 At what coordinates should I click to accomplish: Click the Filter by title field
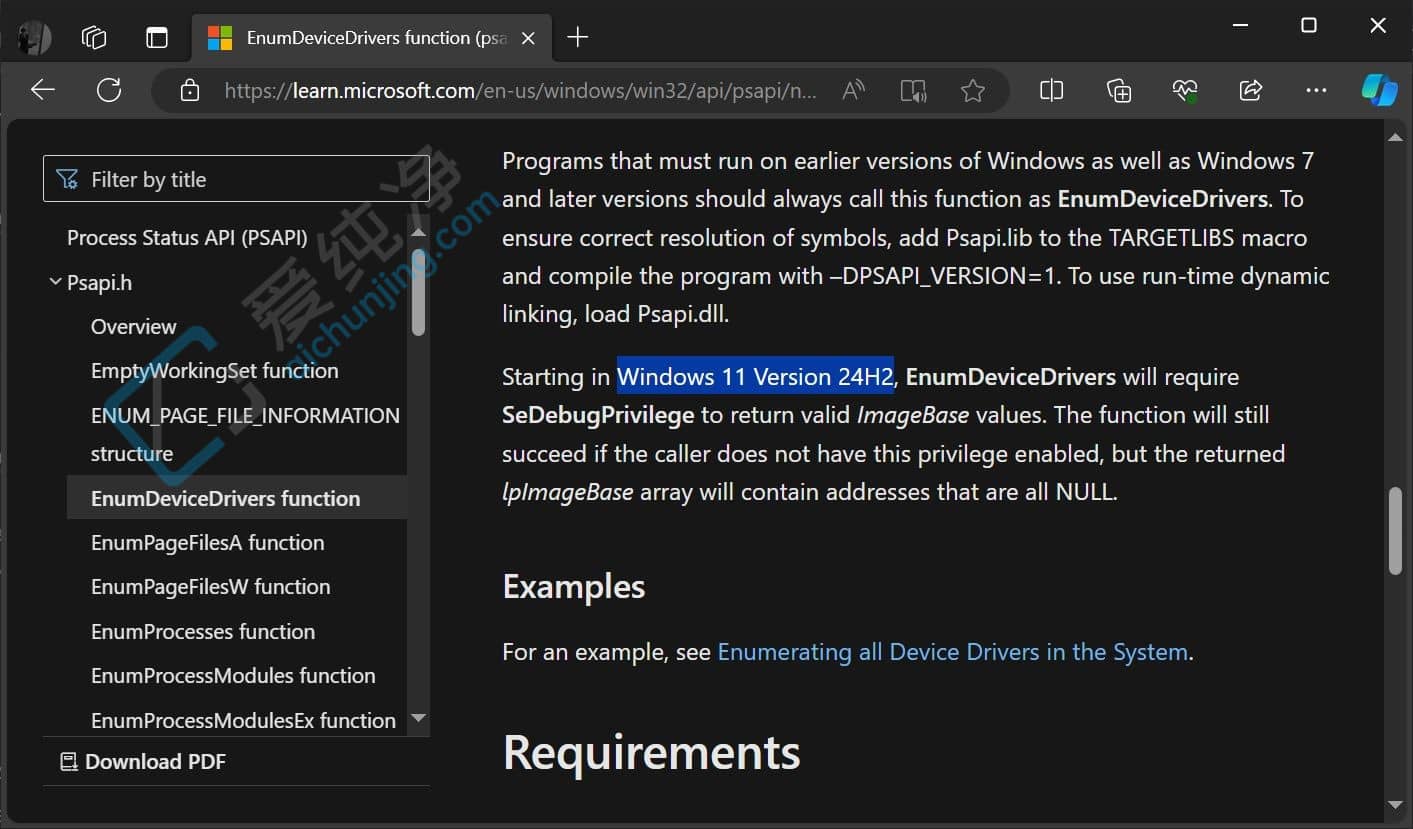[x=237, y=178]
